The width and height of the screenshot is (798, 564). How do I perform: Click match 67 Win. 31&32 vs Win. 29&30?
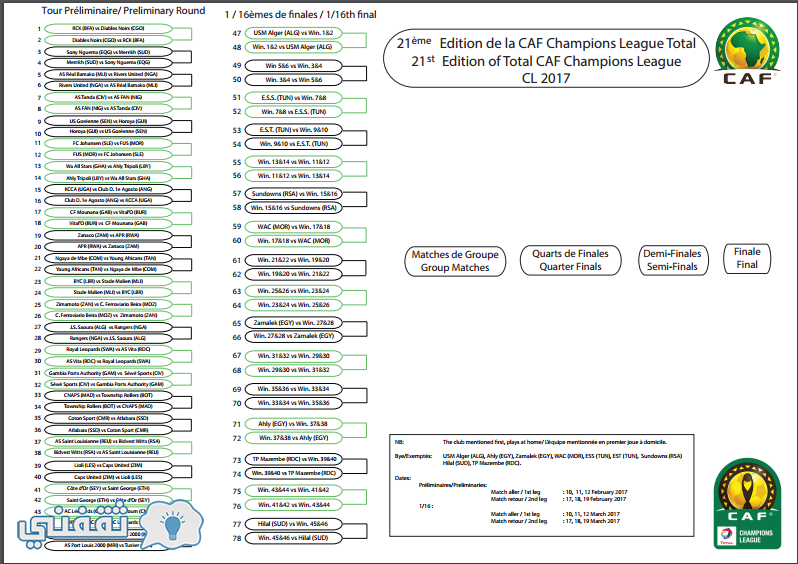tap(293, 356)
